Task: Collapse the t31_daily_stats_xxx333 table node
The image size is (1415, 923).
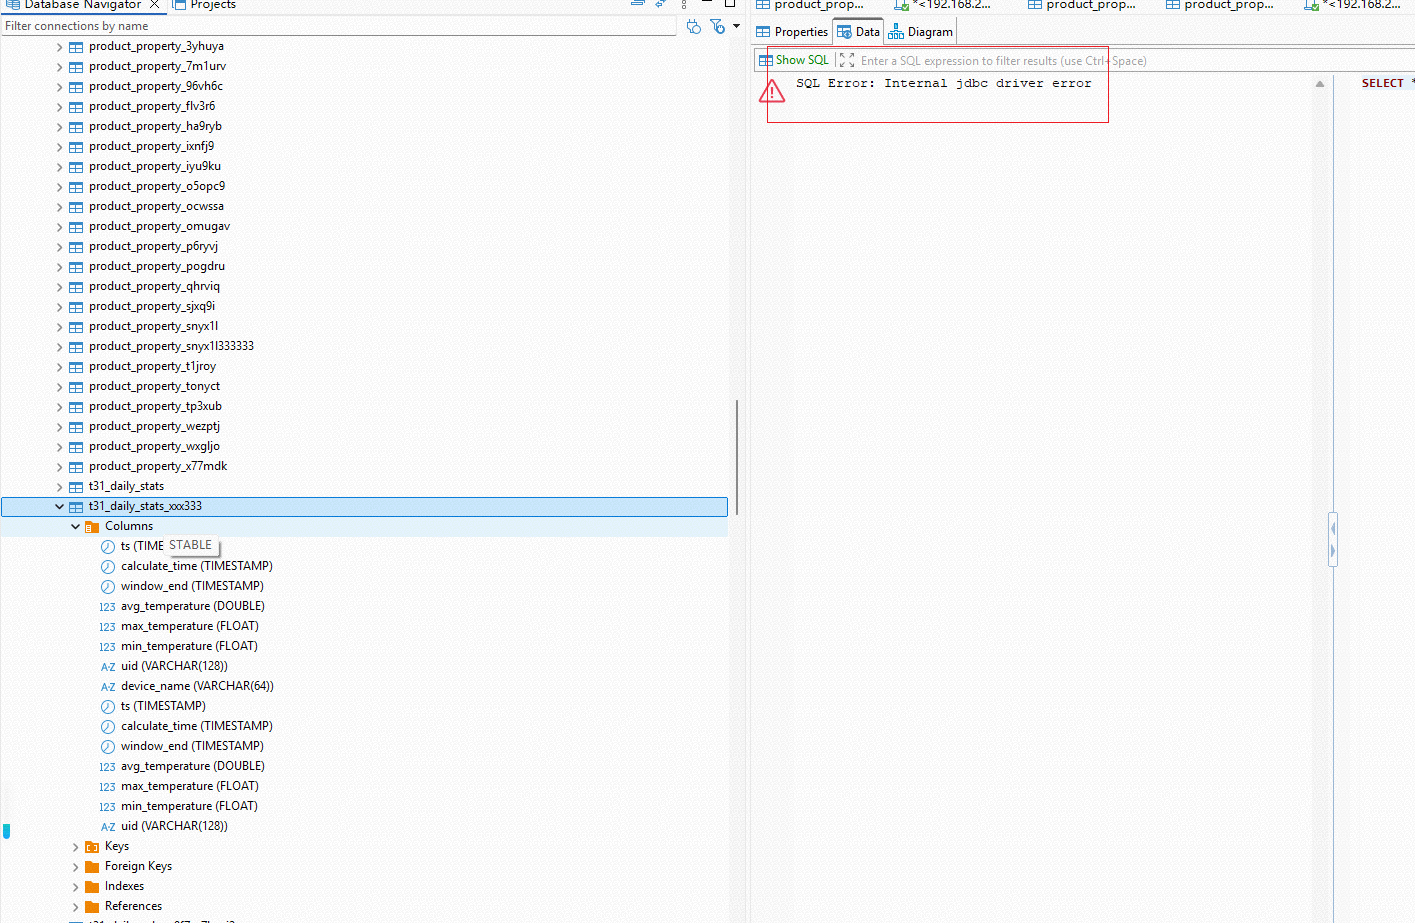Action: (x=59, y=507)
